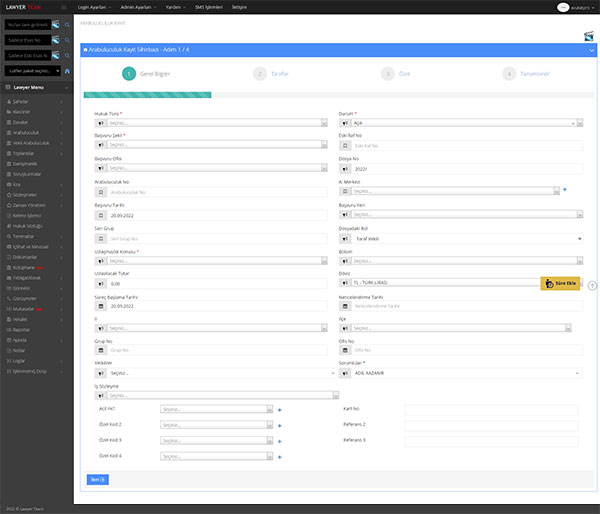Open the Durum dropdown showing Açık

467,123
